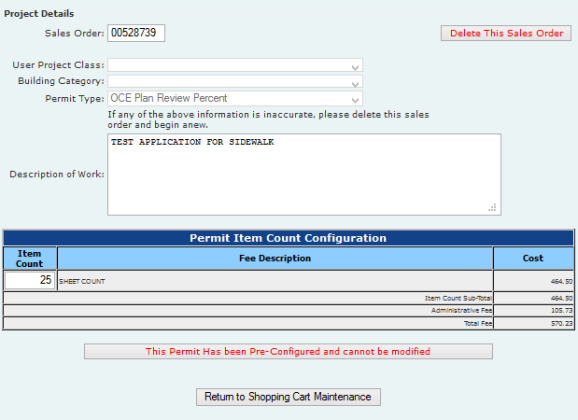Return to Shopping Cart Maintenance
This screenshot has width=578, height=420.
click(x=288, y=397)
